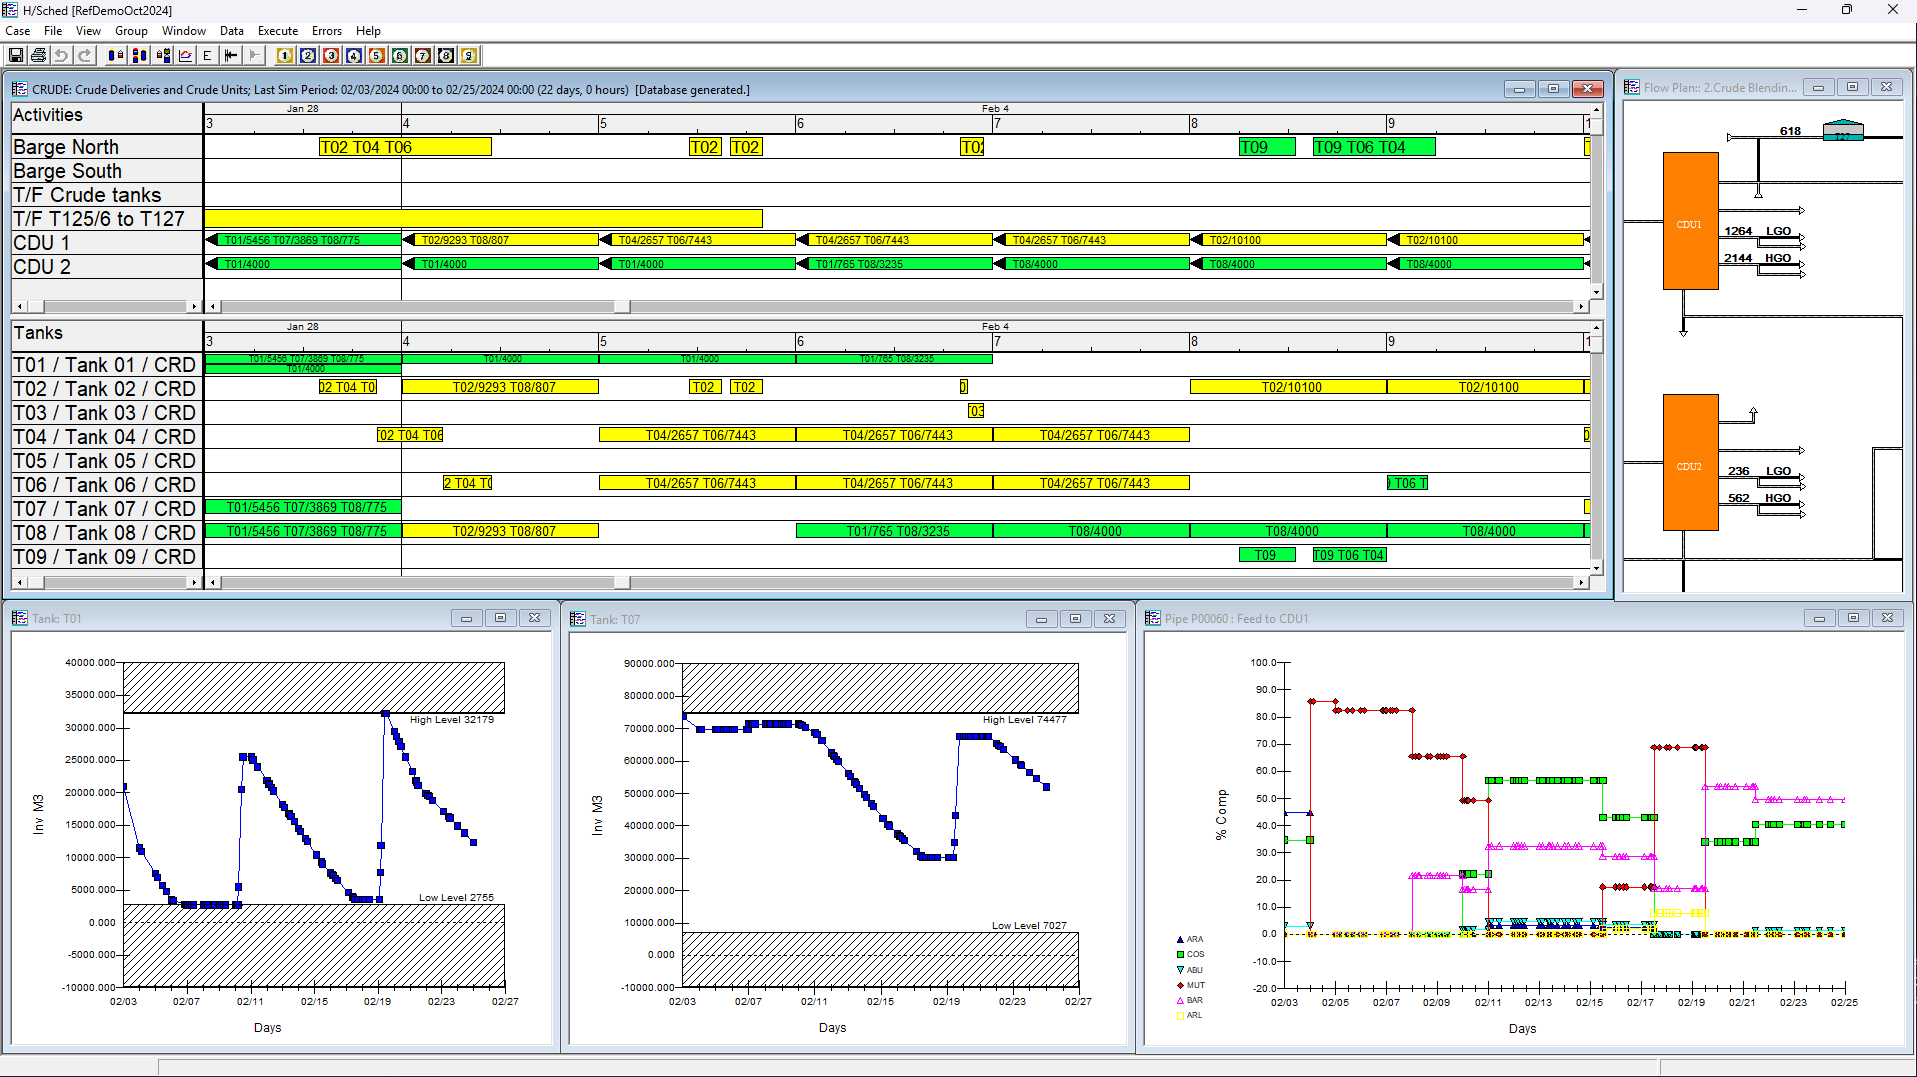Click the Print icon in toolbar
The width and height of the screenshot is (1917, 1077).
coord(38,56)
